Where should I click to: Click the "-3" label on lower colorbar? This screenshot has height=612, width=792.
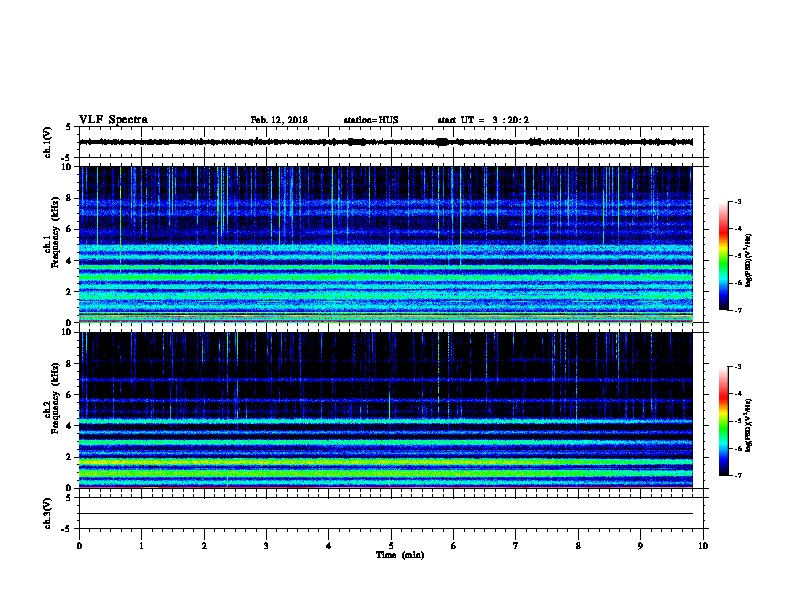pyautogui.click(x=737, y=367)
